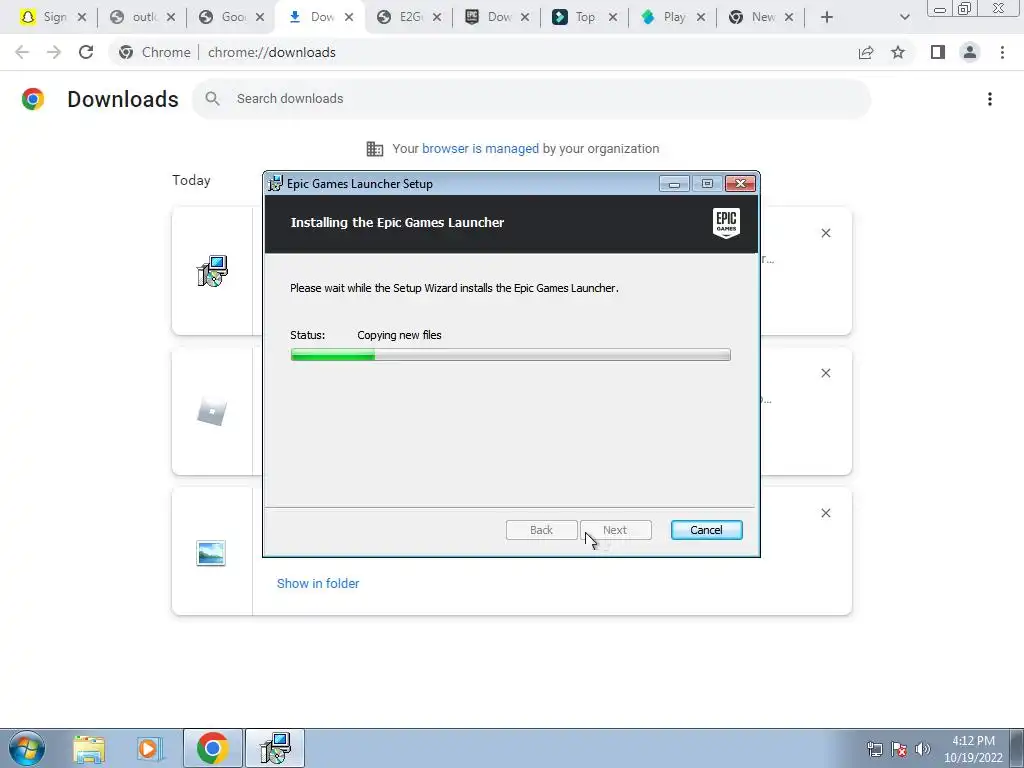This screenshot has width=1024, height=768.
Task: Share this page icon
Action: click(x=866, y=52)
